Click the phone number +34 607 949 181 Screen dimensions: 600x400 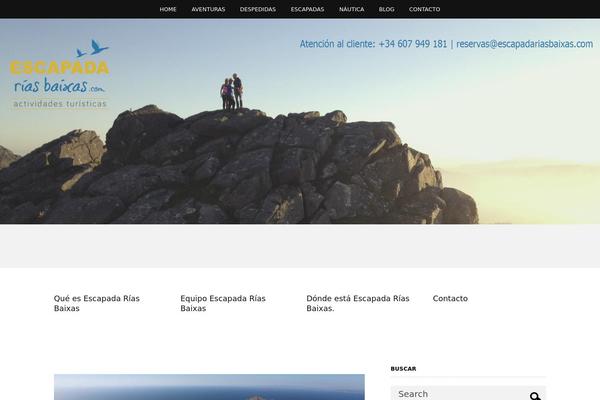[412, 44]
